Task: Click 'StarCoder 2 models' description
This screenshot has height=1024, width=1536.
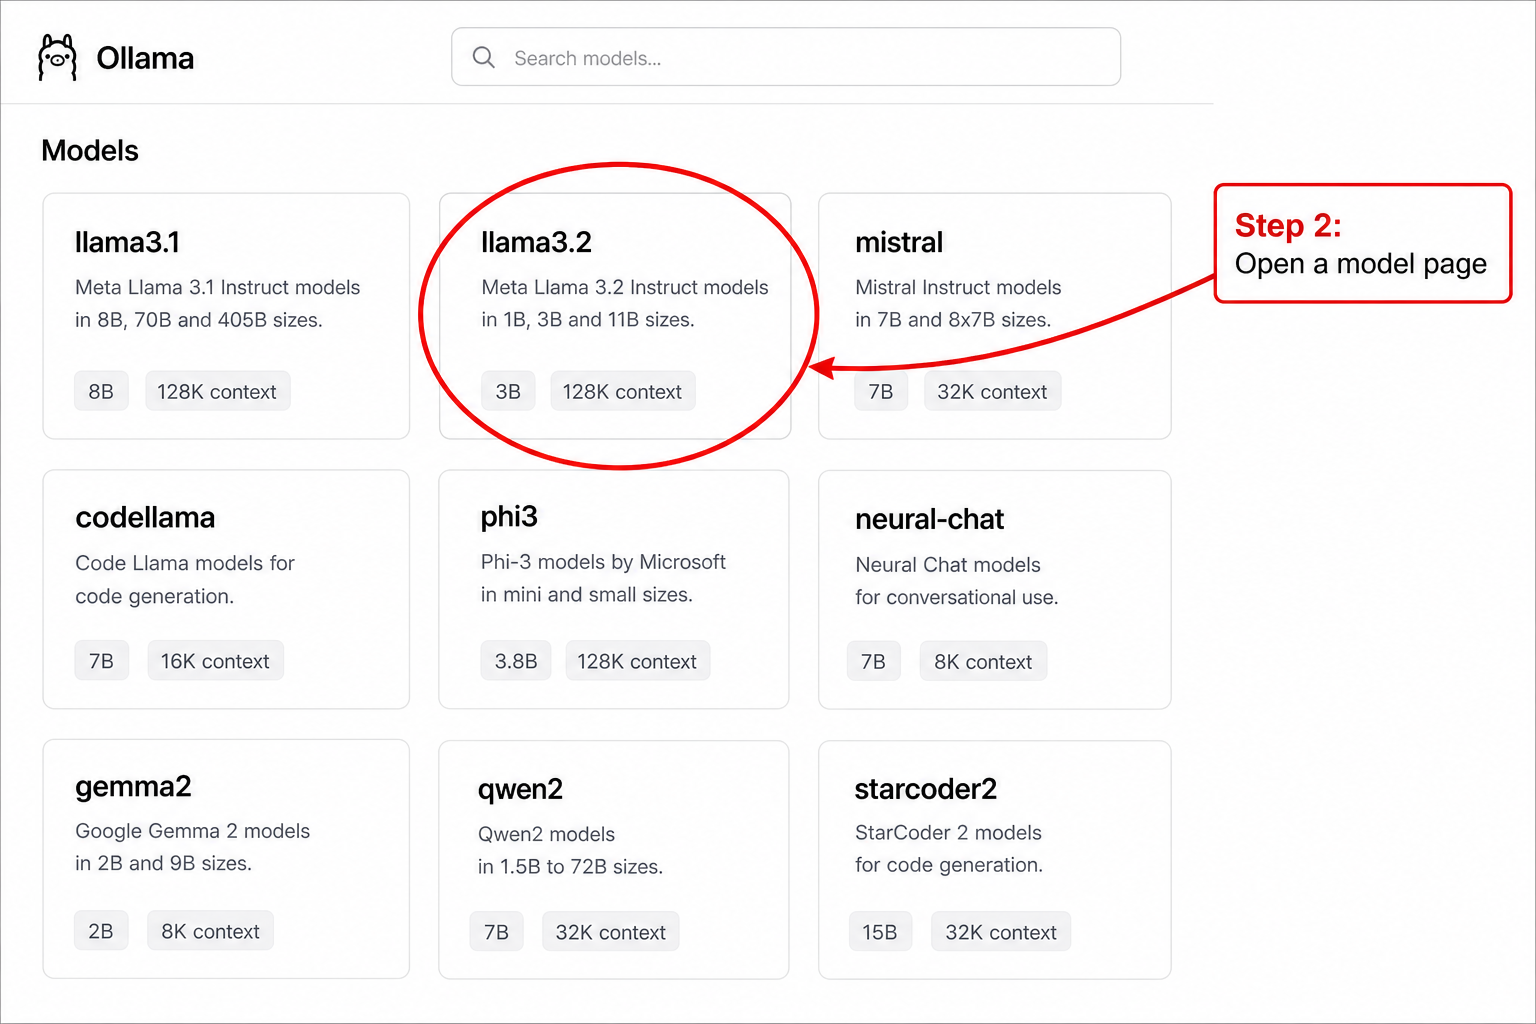Action: [x=948, y=832]
